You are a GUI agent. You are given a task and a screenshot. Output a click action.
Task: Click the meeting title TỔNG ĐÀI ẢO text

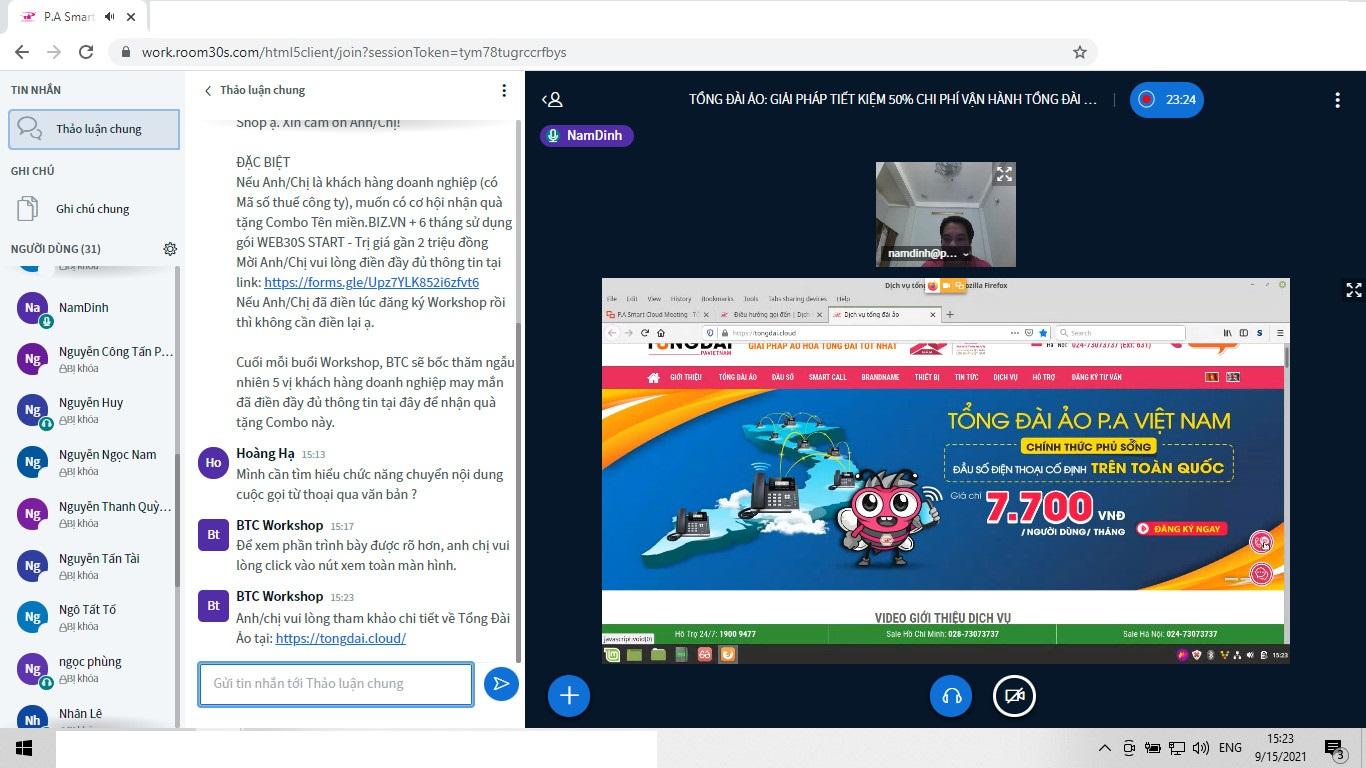pyautogui.click(x=893, y=100)
